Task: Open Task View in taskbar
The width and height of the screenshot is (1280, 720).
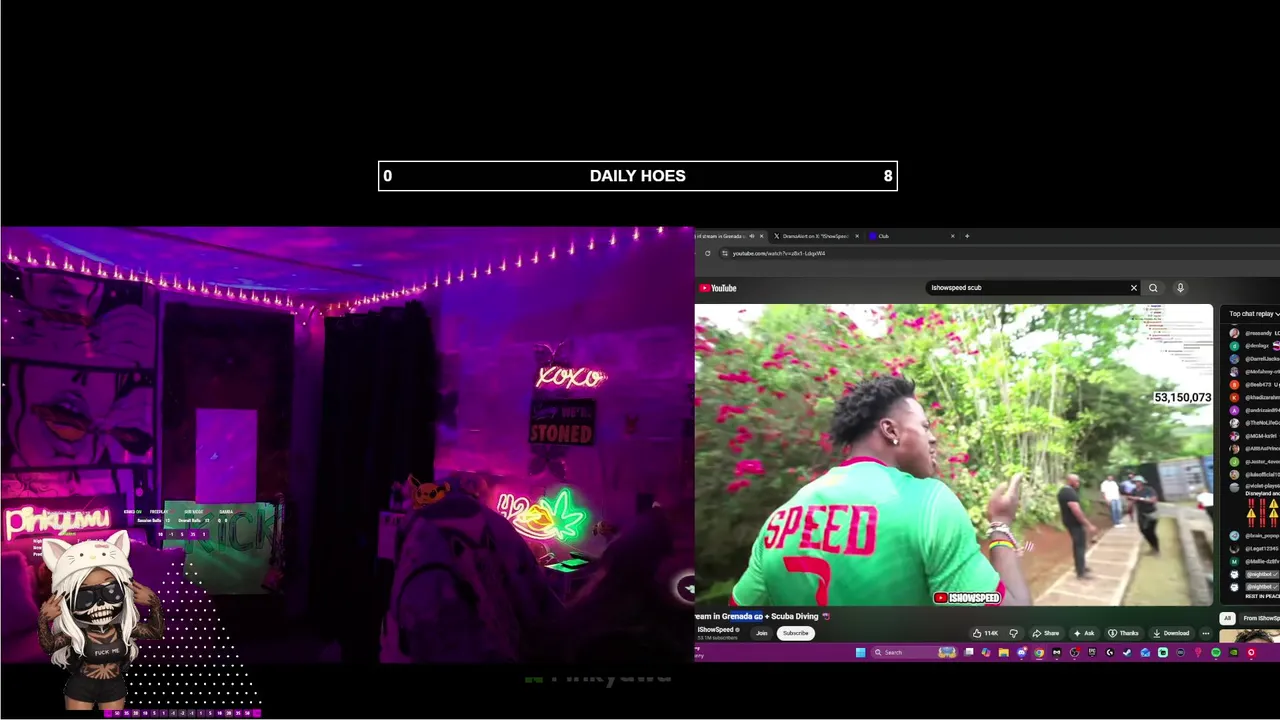Action: point(968,653)
